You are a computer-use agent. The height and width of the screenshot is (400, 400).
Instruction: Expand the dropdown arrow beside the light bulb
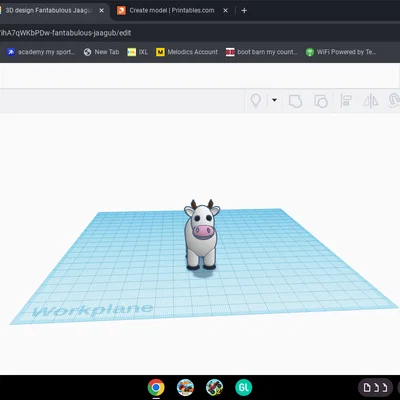point(274,100)
